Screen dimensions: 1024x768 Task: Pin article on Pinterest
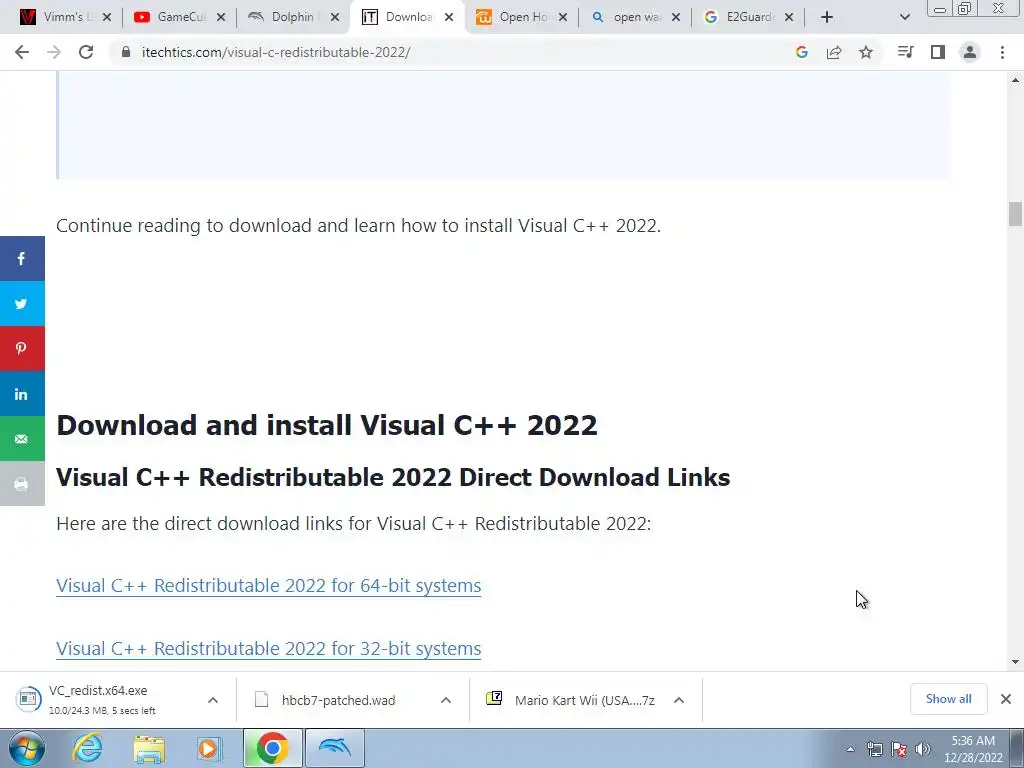tap(22, 348)
